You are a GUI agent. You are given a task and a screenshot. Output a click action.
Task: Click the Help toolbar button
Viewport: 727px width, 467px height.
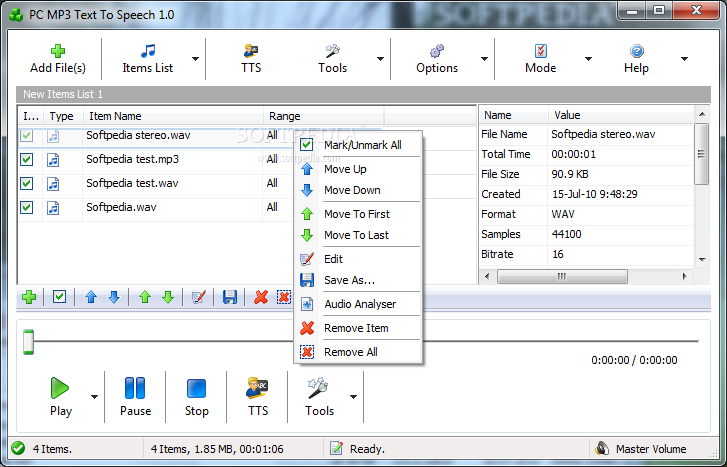pos(636,59)
